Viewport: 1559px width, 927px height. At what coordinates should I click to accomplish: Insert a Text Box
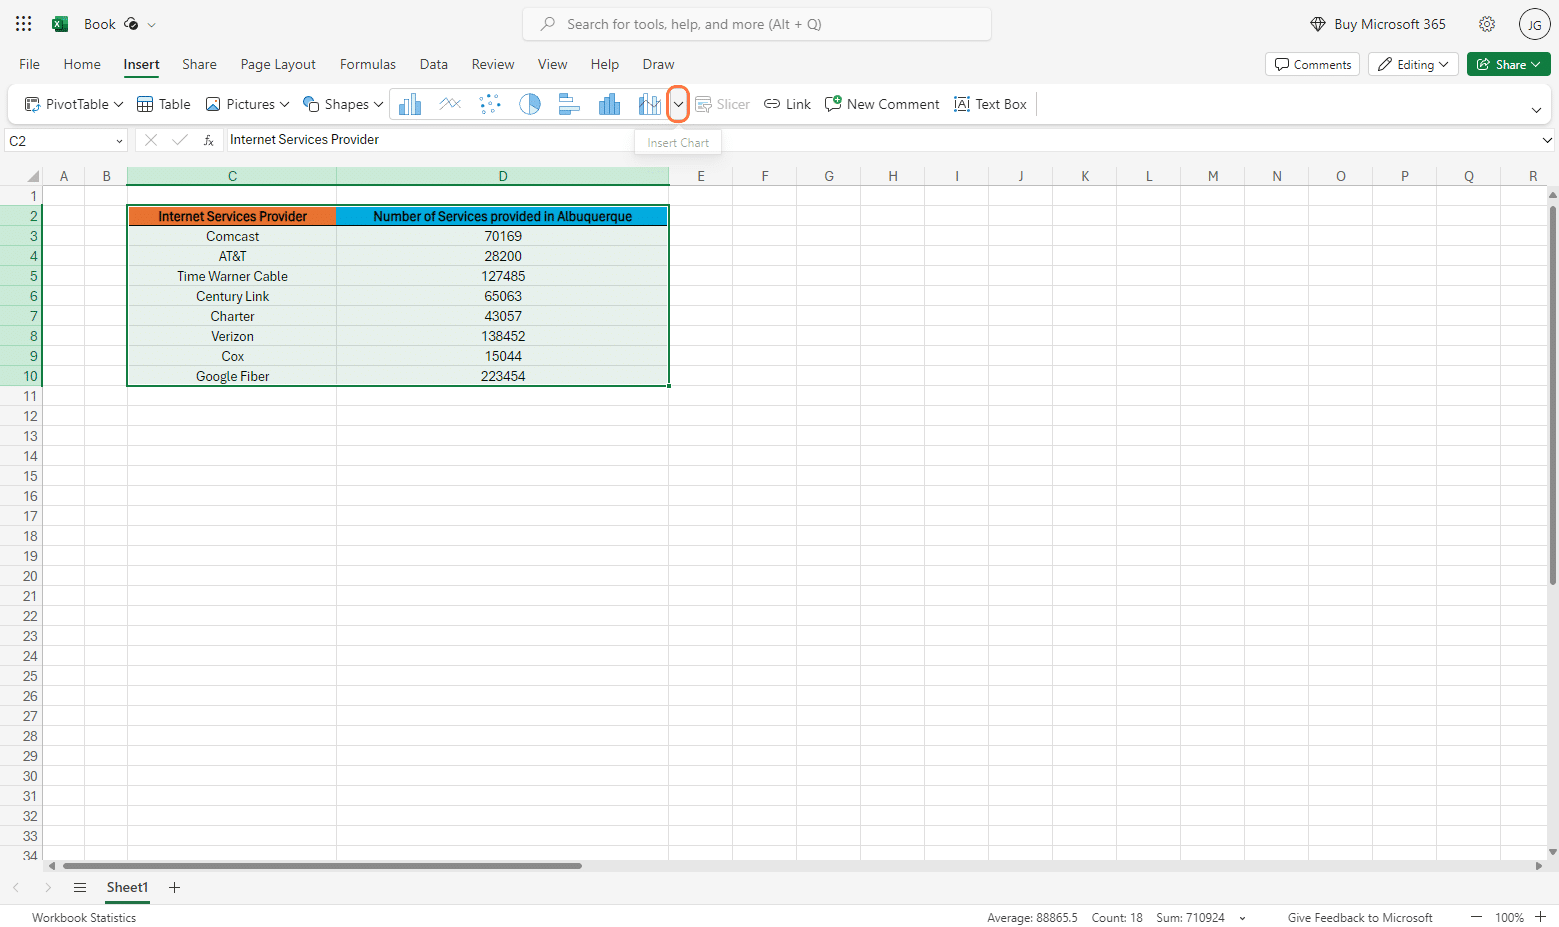[x=990, y=104]
